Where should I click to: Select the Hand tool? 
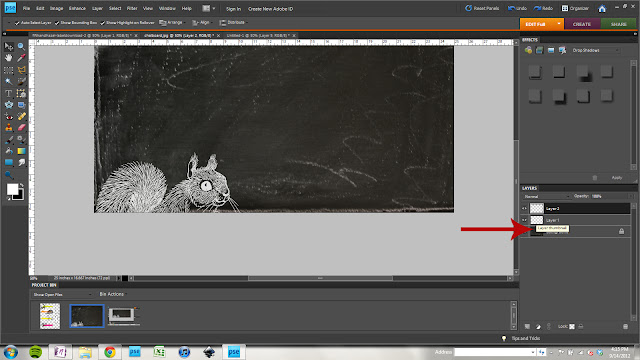click(9, 58)
